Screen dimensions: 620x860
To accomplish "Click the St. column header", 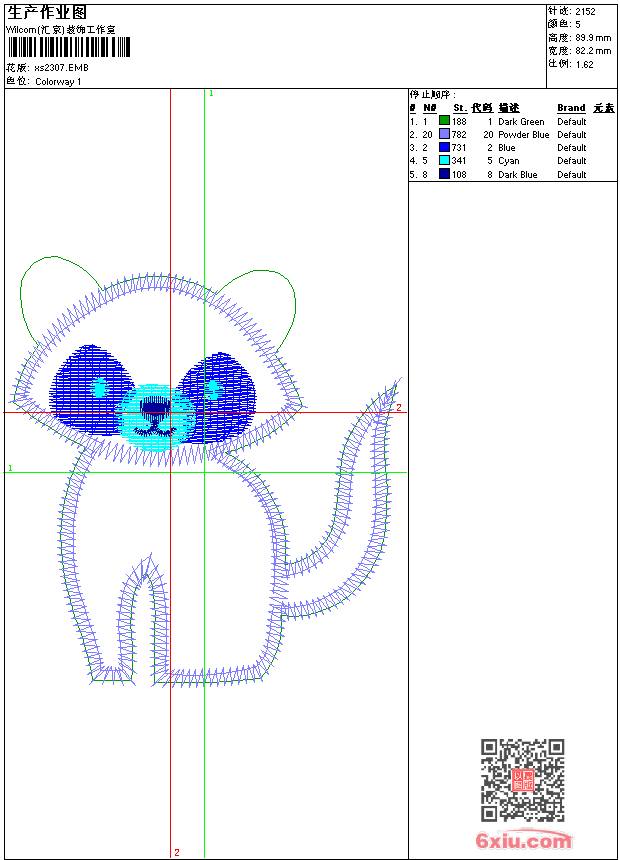I will [460, 108].
